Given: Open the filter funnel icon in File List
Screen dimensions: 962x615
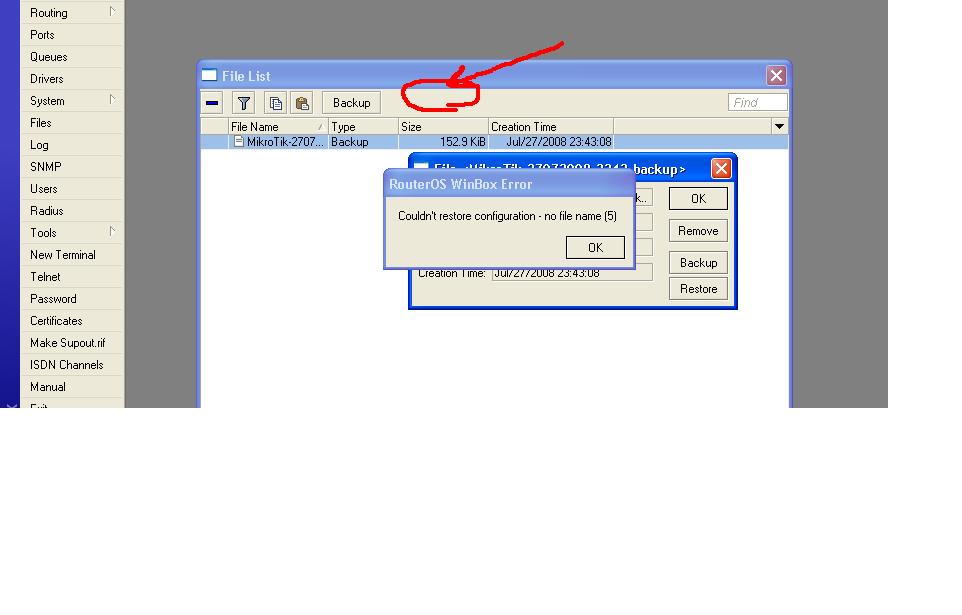Looking at the screenshot, I should pyautogui.click(x=244, y=103).
